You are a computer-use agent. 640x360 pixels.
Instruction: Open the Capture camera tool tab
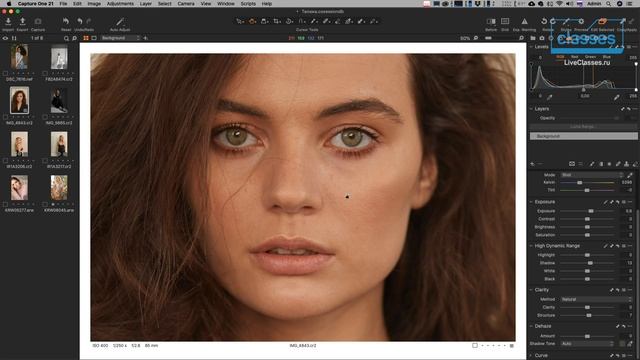pos(542,38)
